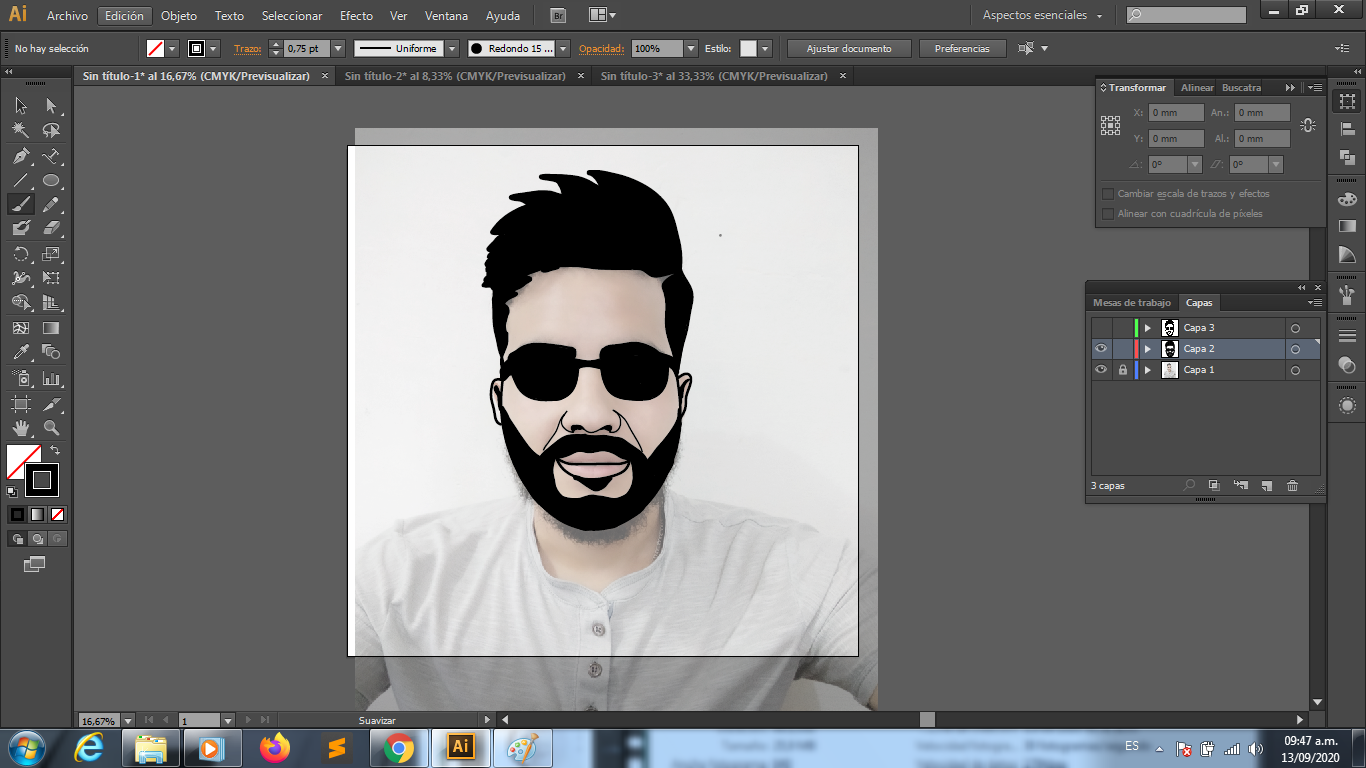This screenshot has width=1366, height=768.
Task: Swap fill and stroke arrows
Action: (x=55, y=450)
